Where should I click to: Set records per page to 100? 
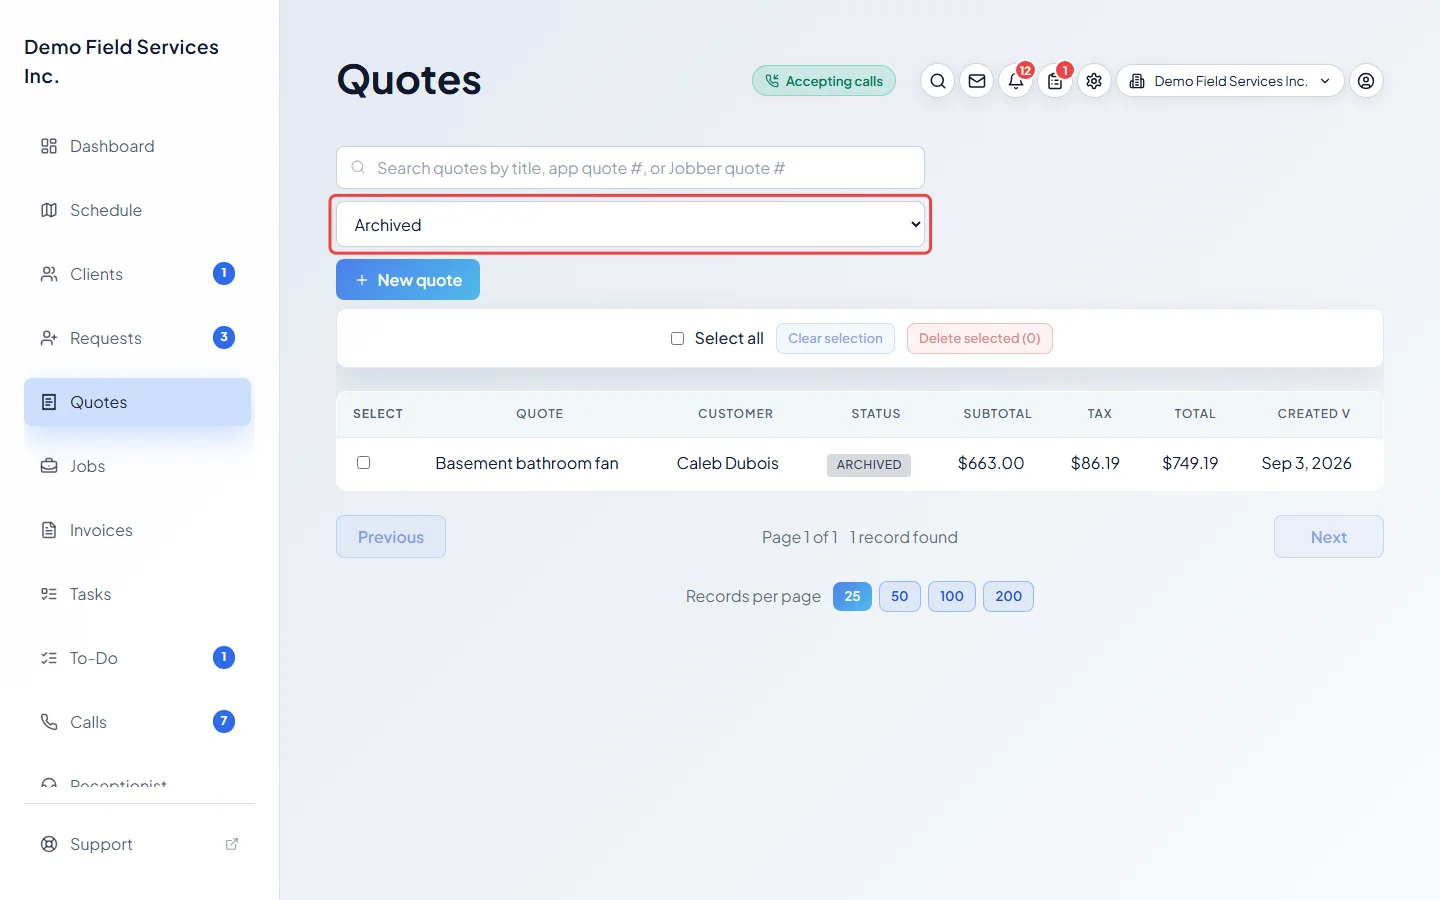(952, 597)
